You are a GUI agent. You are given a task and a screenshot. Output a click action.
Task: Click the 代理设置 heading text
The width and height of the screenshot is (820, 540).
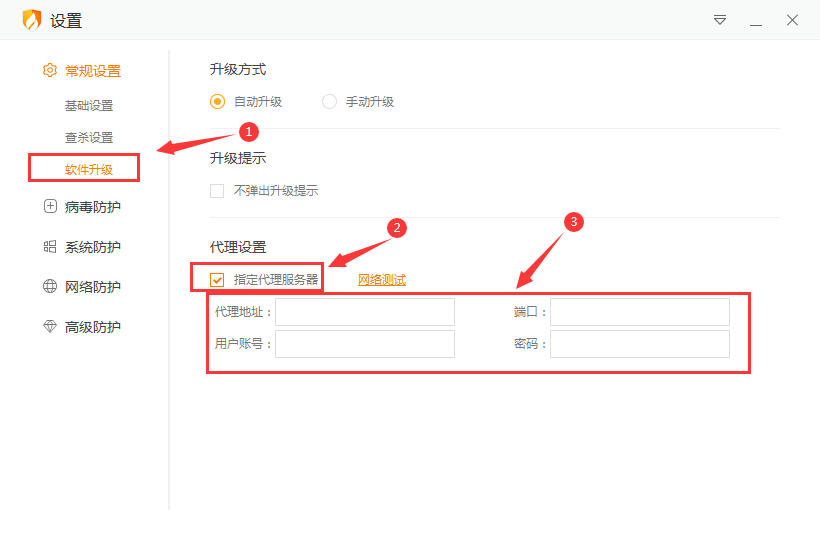(x=238, y=247)
